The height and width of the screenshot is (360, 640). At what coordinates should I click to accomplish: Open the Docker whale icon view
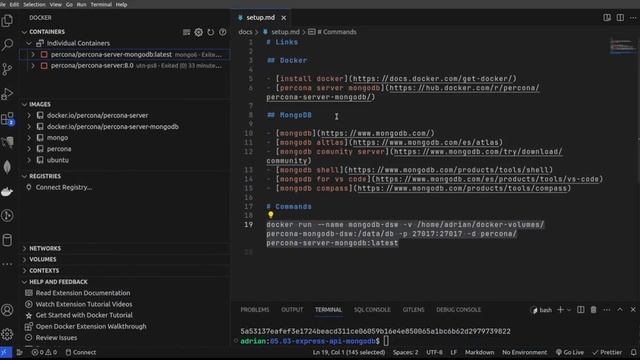tap(7, 191)
